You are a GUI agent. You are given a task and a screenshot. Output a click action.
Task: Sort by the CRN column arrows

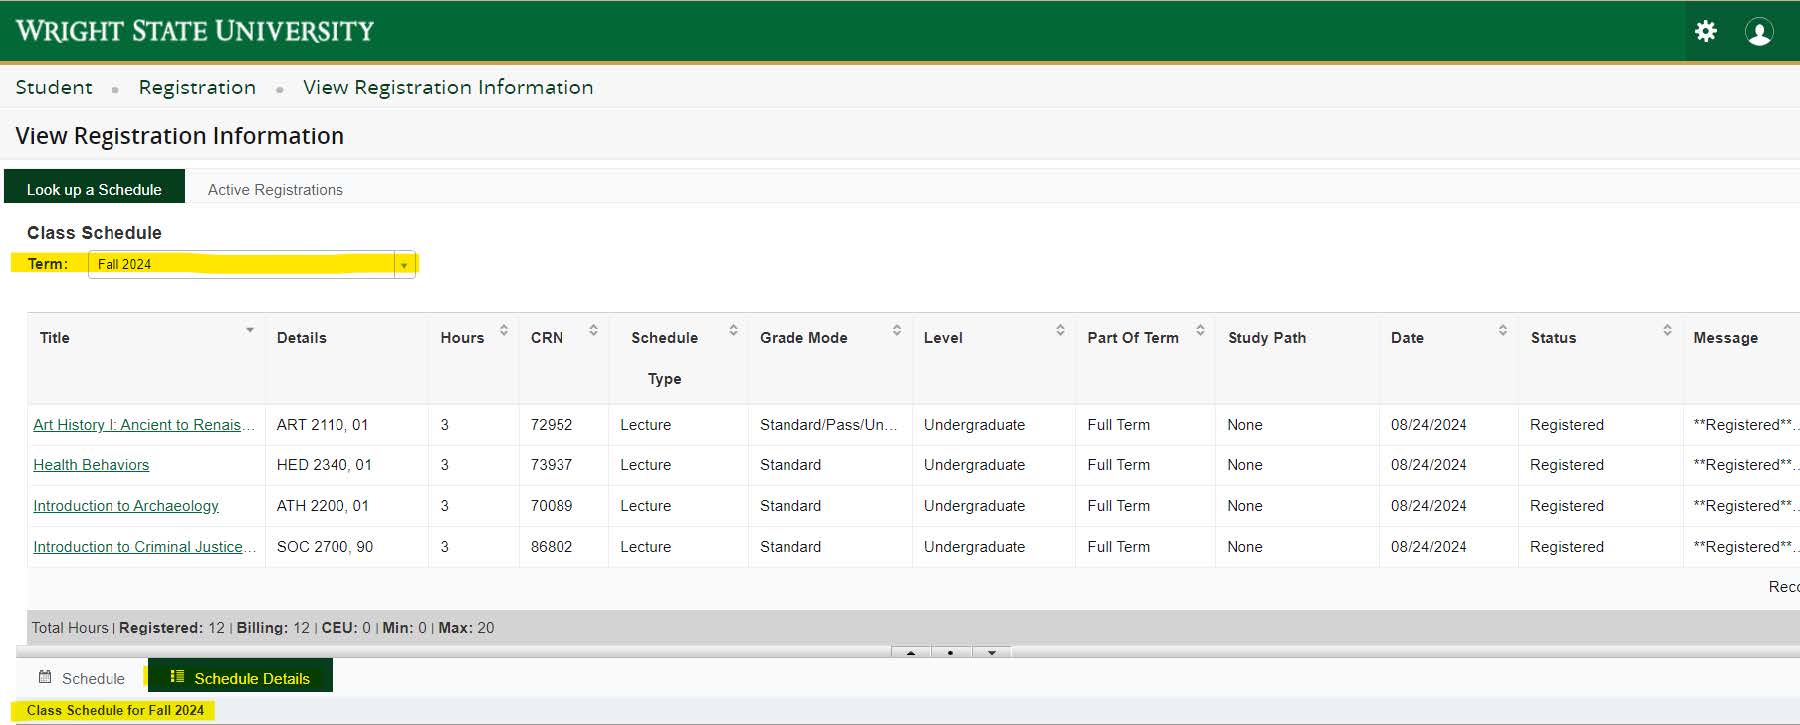click(593, 330)
